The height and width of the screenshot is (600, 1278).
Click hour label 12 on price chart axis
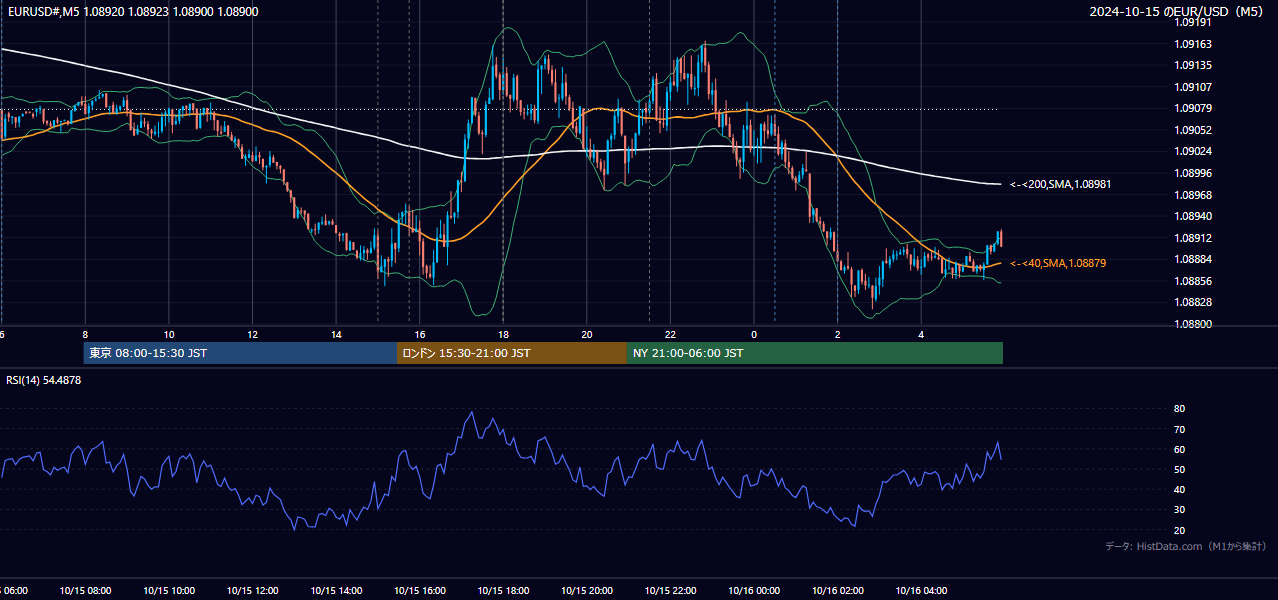pos(252,334)
